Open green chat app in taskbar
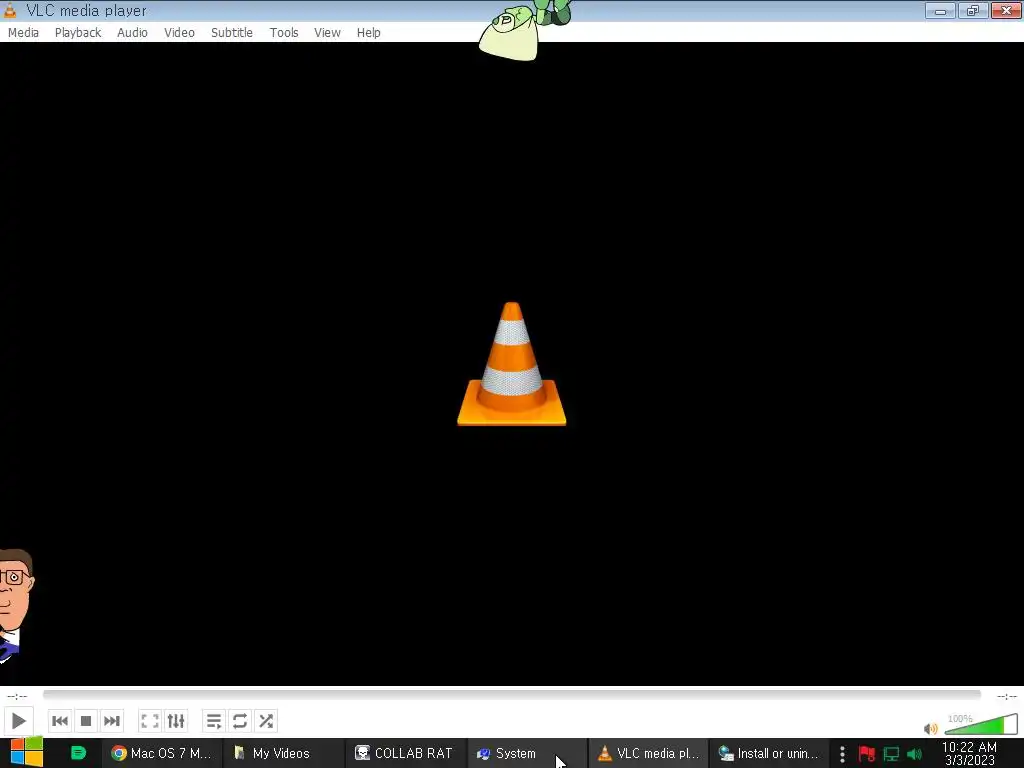Screen dimensions: 1024x768 click(x=78, y=753)
